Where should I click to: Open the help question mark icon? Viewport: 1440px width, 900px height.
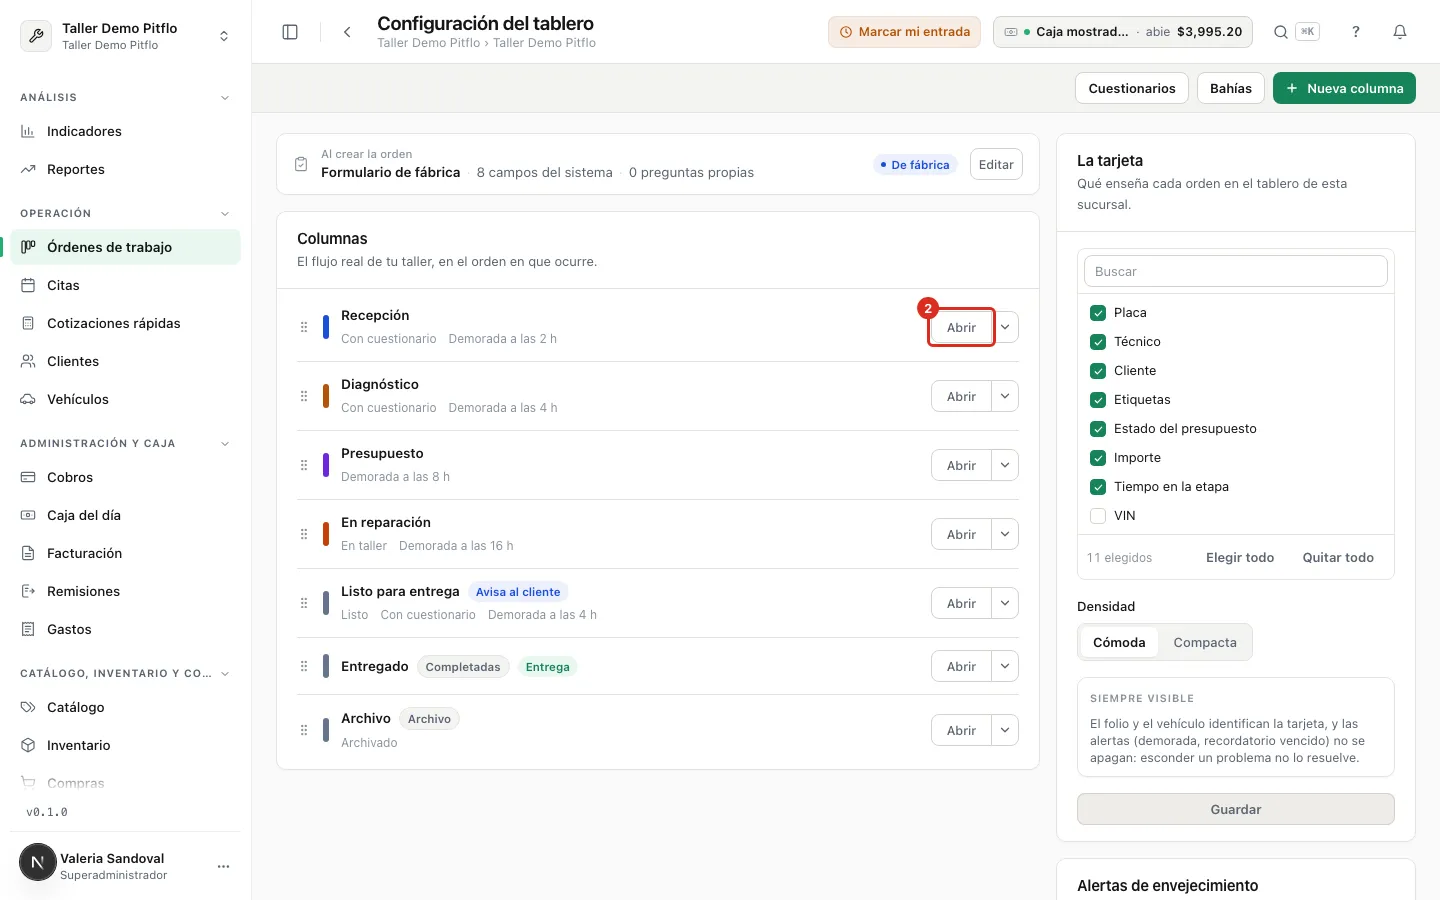(x=1356, y=32)
